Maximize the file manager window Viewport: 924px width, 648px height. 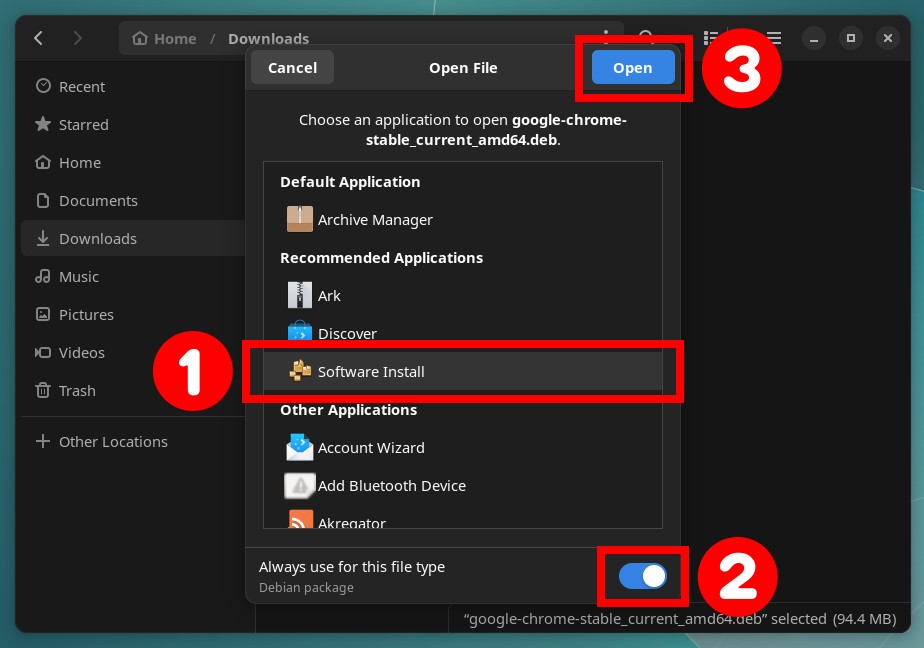(x=851, y=38)
